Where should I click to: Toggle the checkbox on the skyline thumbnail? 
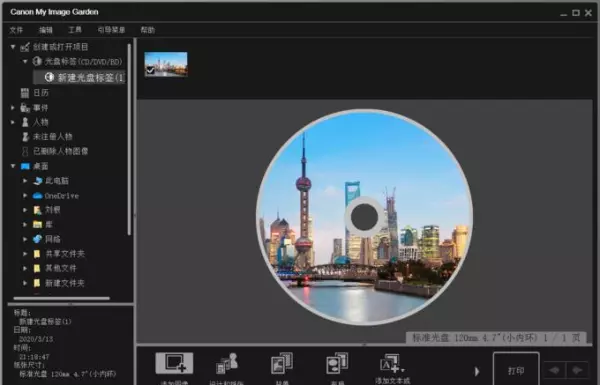click(x=150, y=70)
